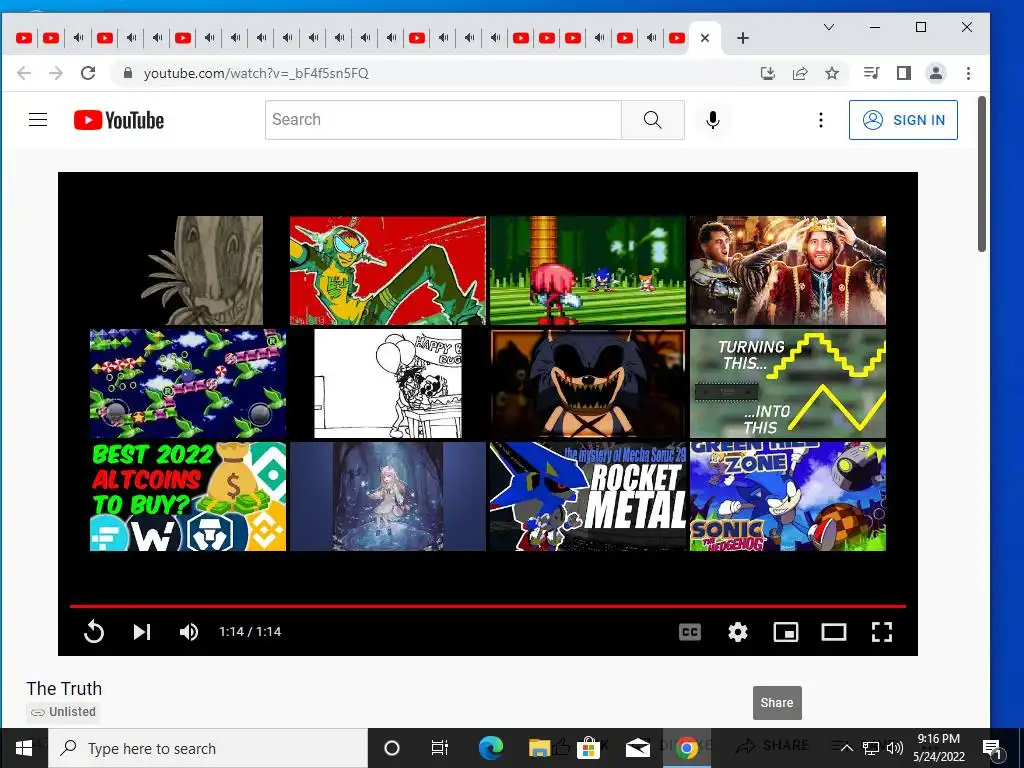Click the page vertical scrollbar thumb
The height and width of the screenshot is (768, 1024).
982,174
